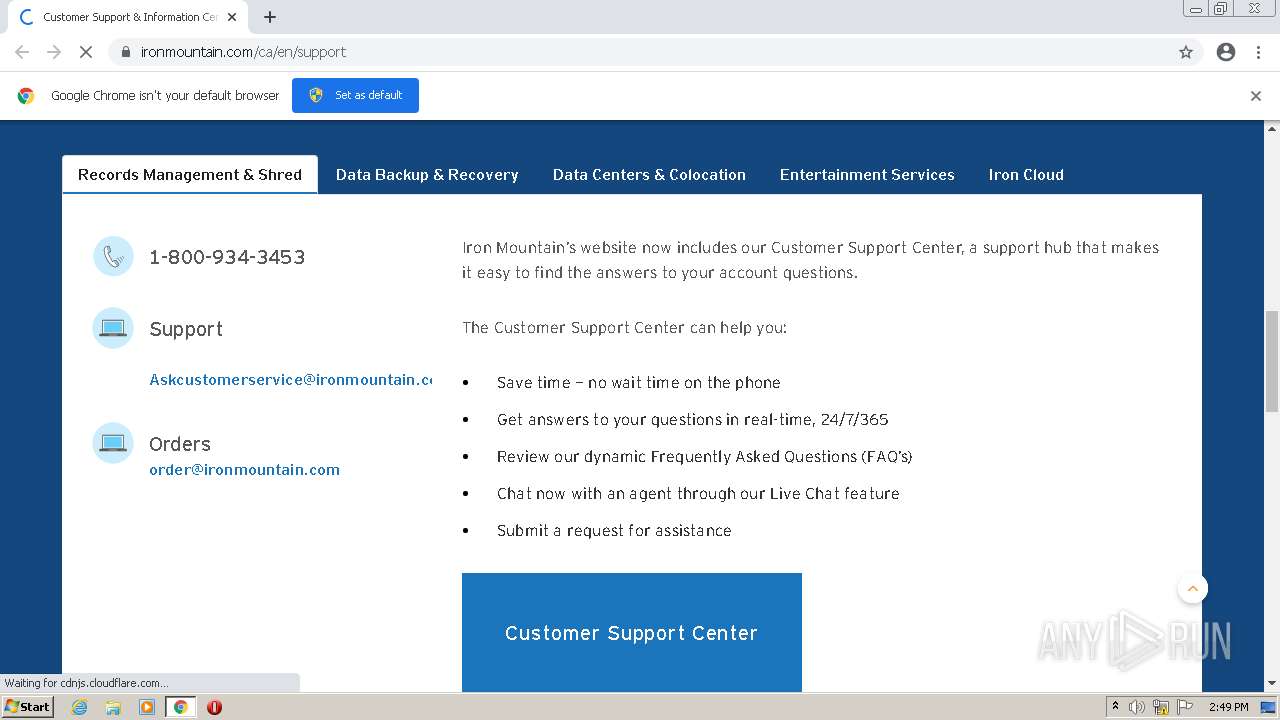This screenshot has height=720, width=1280.
Task: Click the scrollbar up arrow
Action: coord(1272,129)
